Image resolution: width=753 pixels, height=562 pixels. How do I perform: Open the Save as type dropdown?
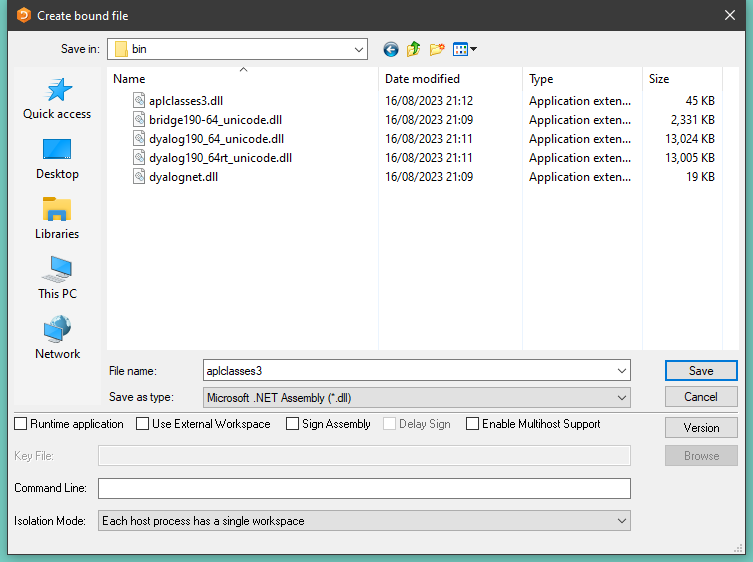click(x=622, y=398)
